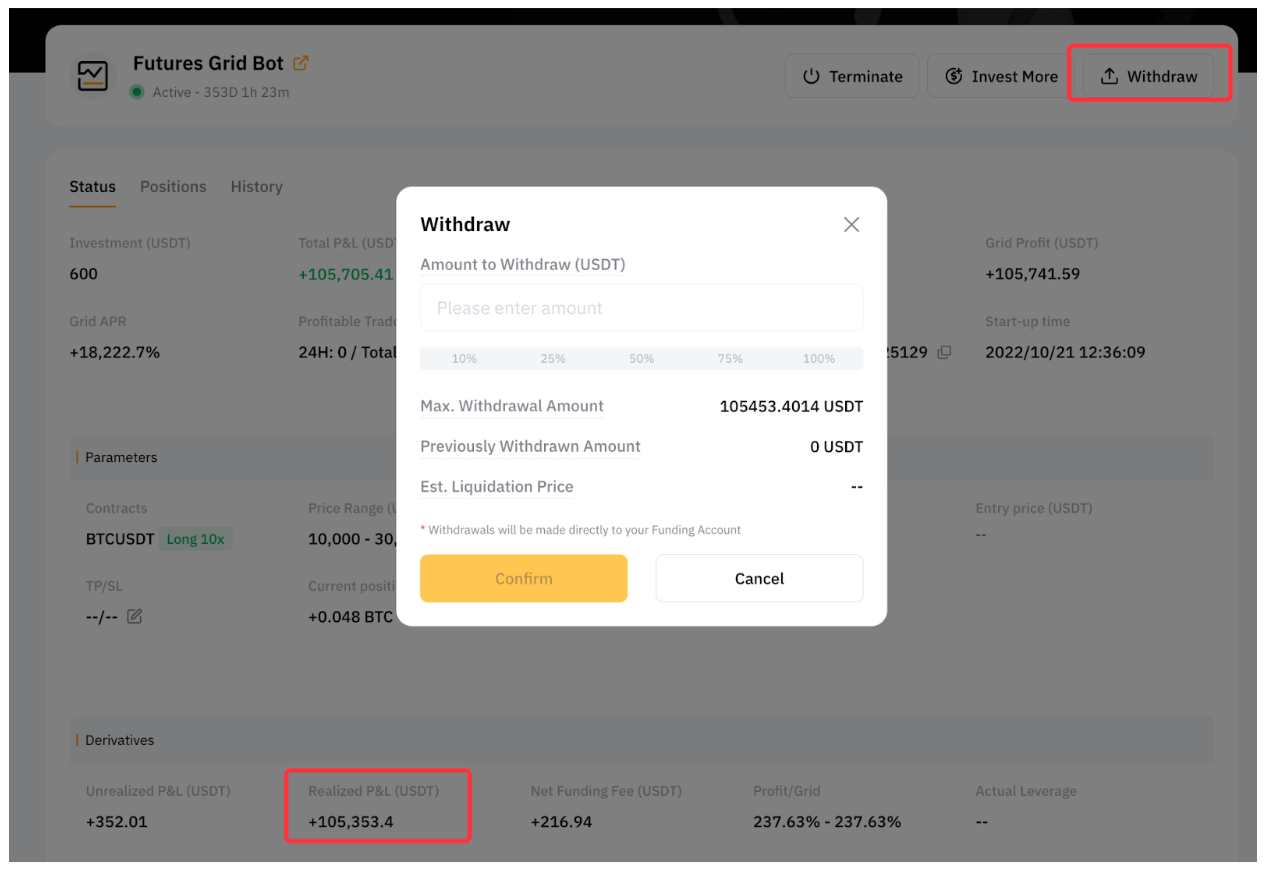Viewport: 1264px width, 872px height.
Task: Select the Status tab
Action: pos(92,187)
